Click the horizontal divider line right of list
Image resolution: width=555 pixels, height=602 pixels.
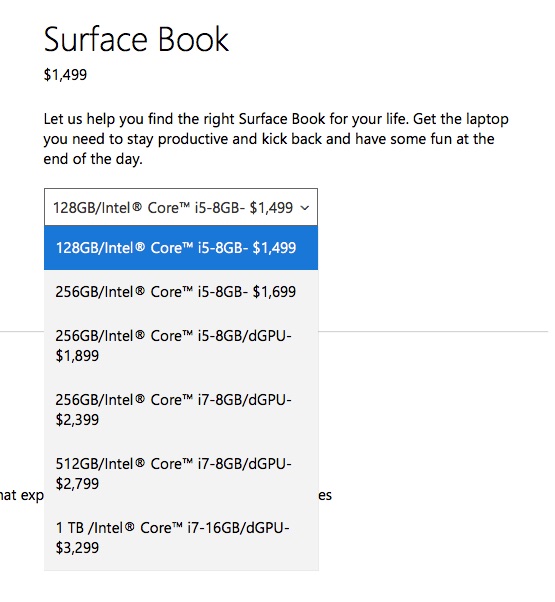pos(433,331)
